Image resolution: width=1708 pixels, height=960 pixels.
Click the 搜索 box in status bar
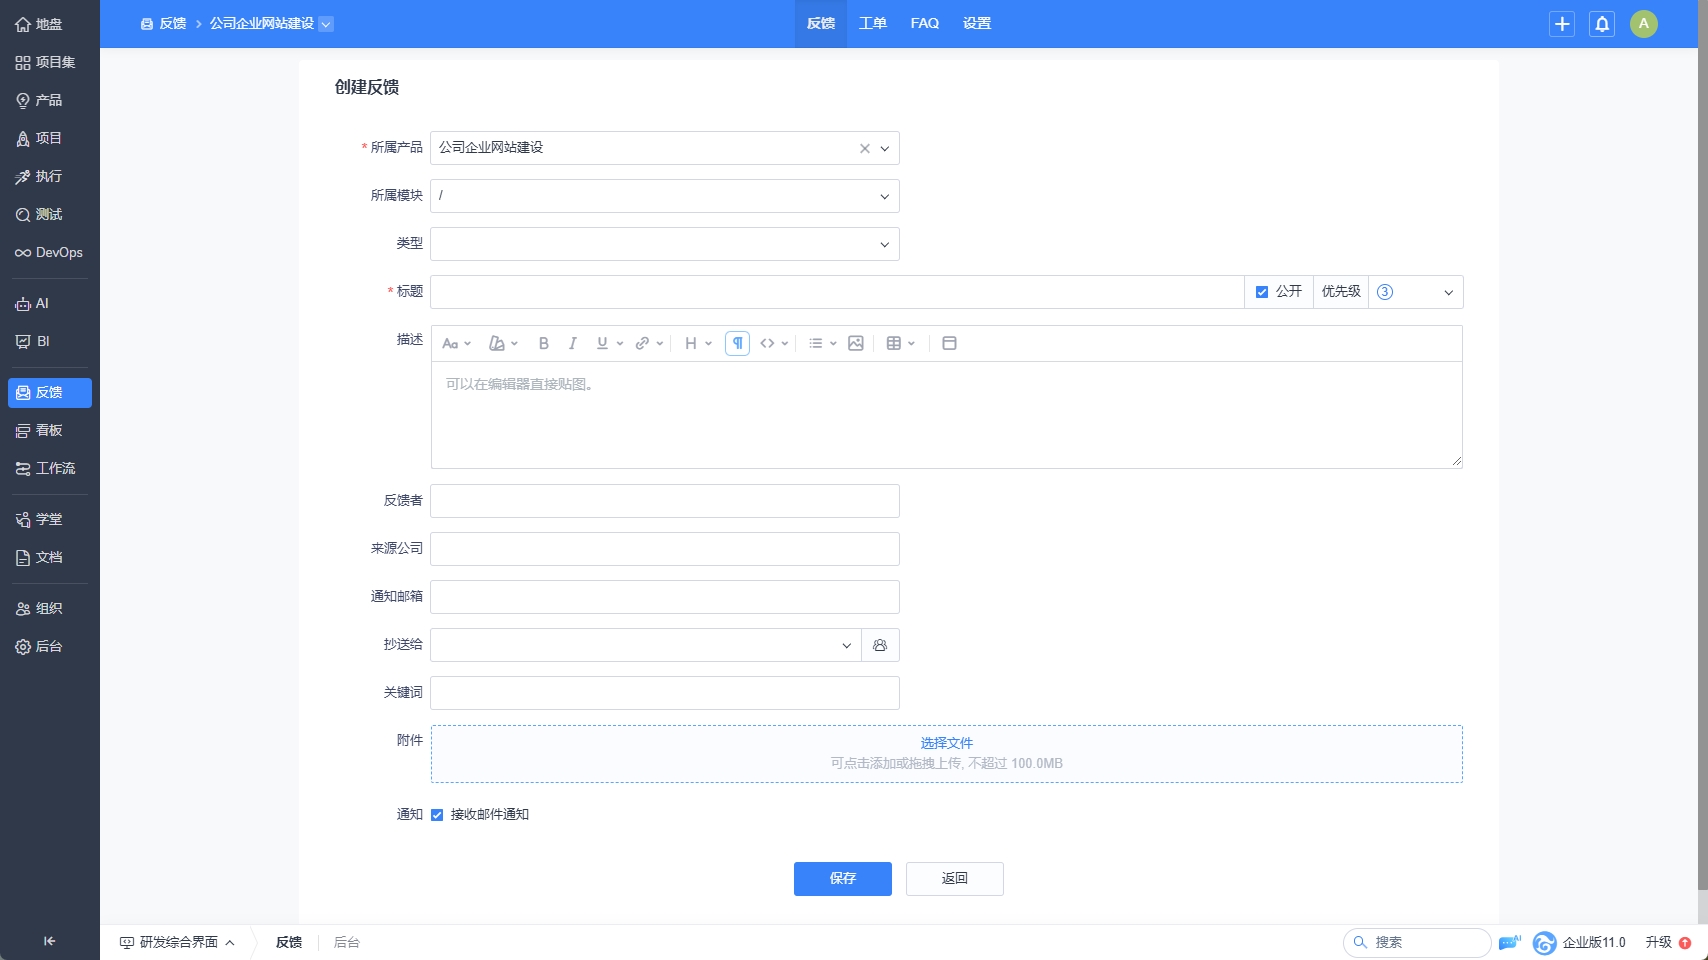pos(1417,942)
